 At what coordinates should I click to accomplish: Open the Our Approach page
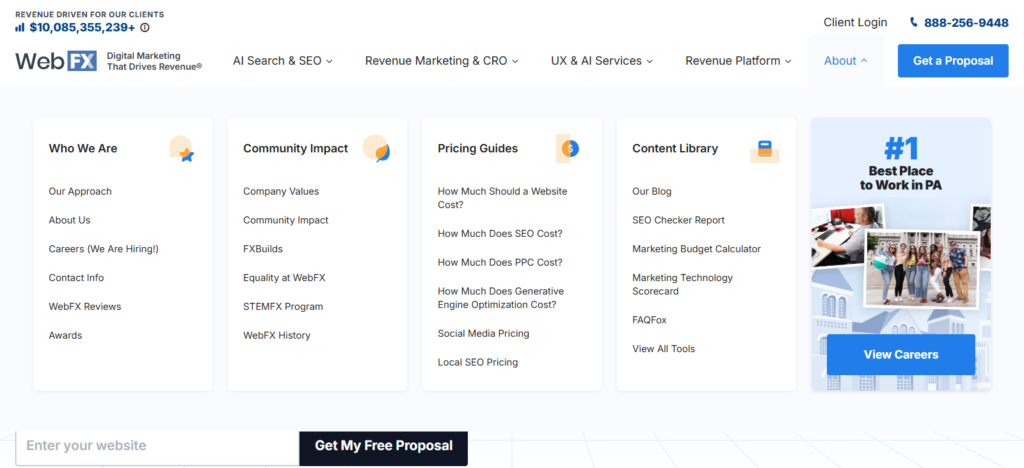(x=80, y=191)
